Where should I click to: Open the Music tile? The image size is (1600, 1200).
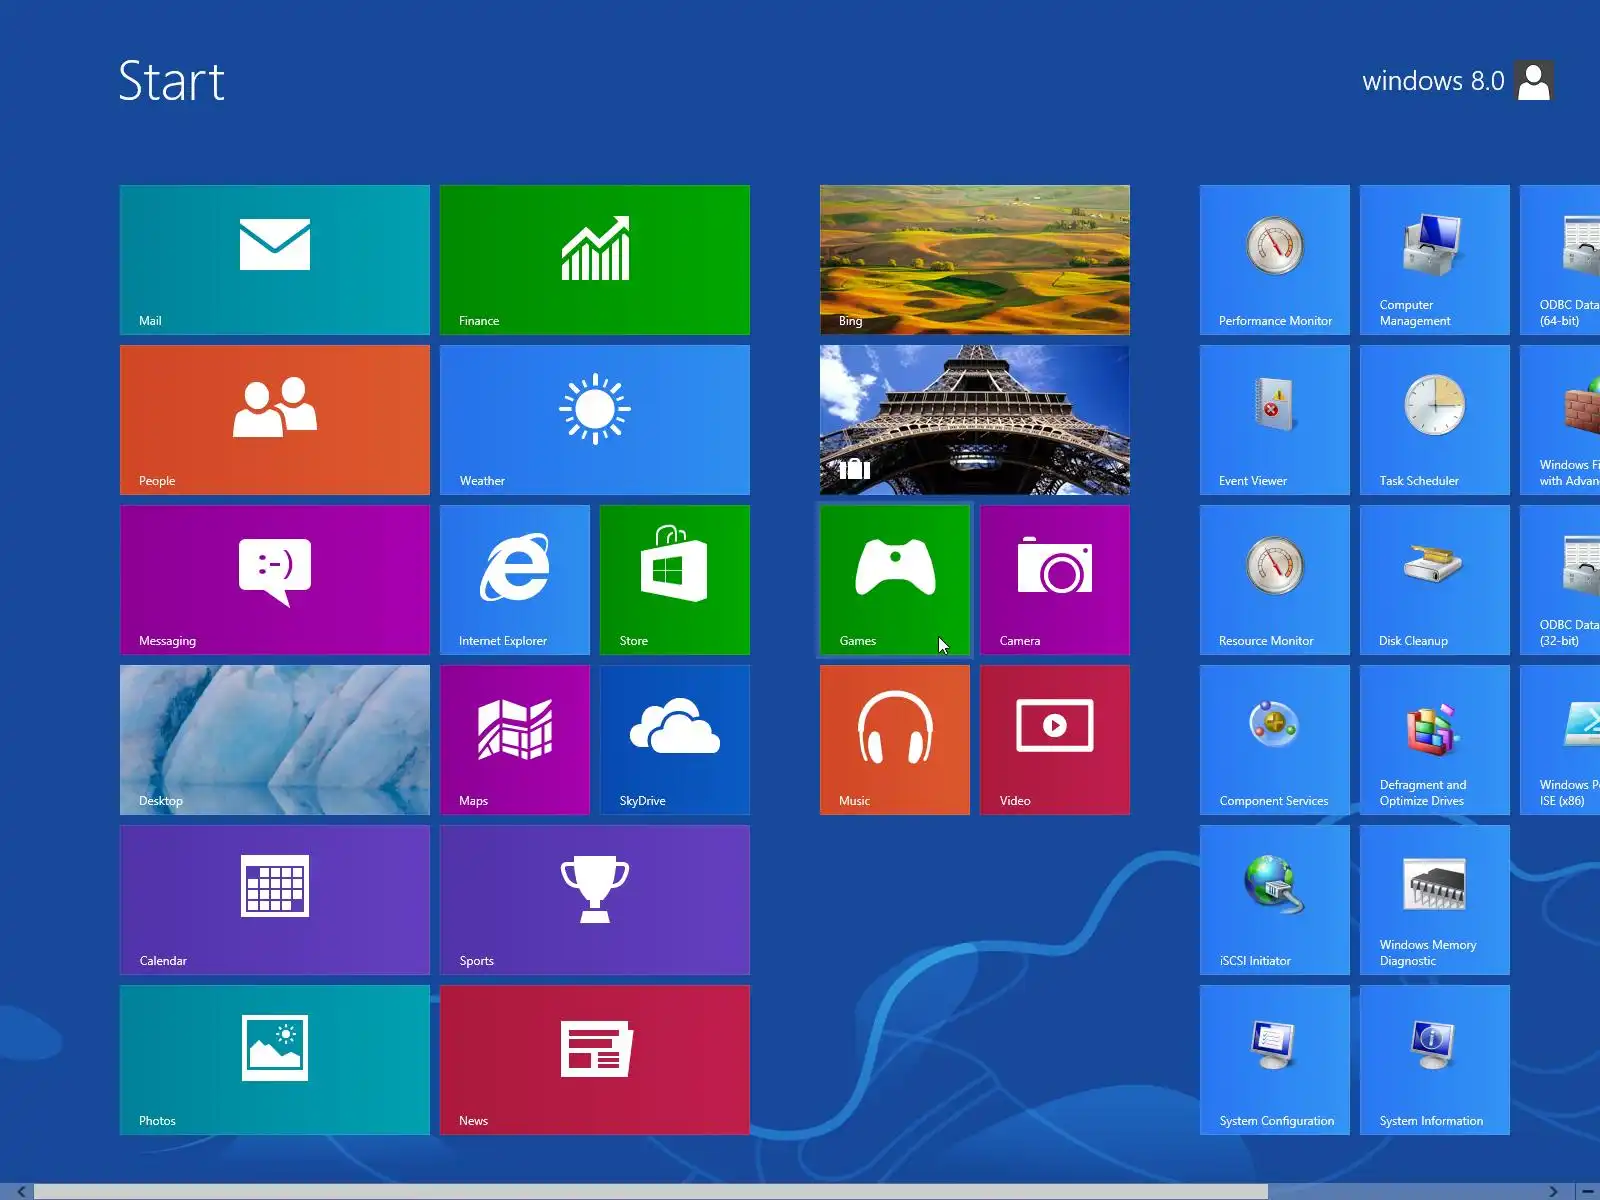coord(895,740)
